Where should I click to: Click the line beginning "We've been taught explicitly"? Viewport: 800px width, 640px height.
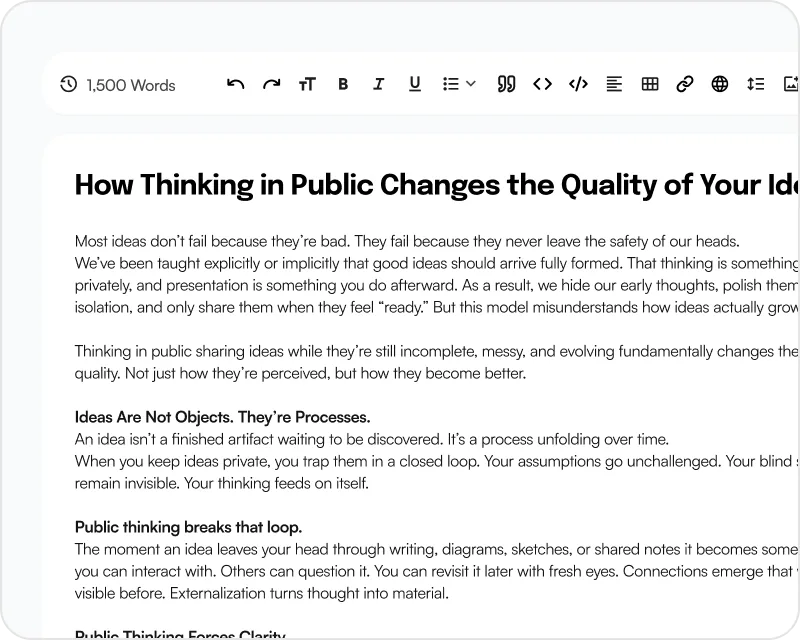point(437,263)
